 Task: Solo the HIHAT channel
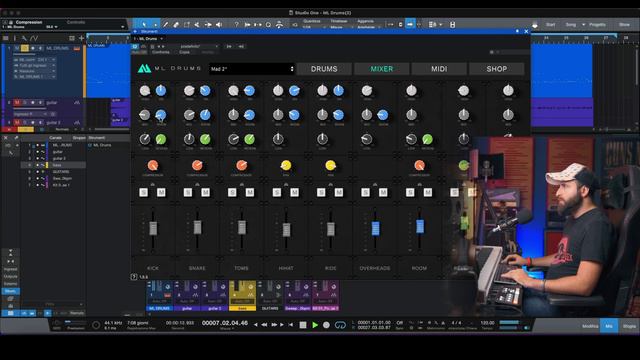[x=277, y=192]
